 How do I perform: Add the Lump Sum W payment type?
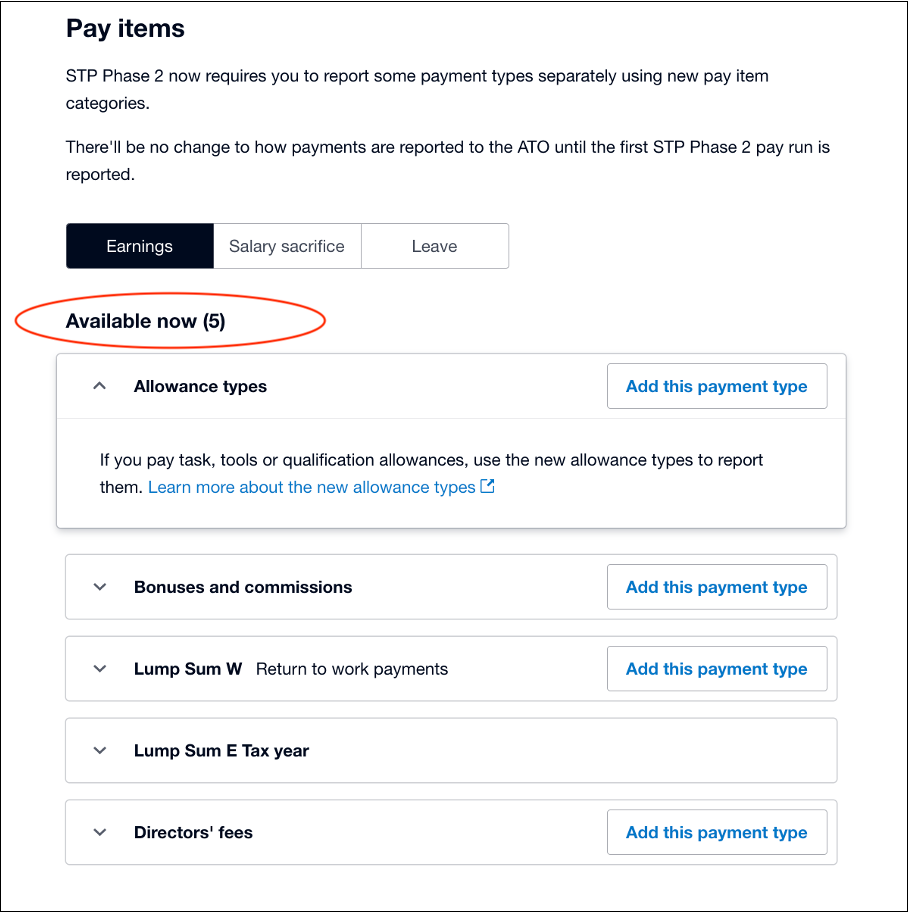pyautogui.click(x=717, y=669)
